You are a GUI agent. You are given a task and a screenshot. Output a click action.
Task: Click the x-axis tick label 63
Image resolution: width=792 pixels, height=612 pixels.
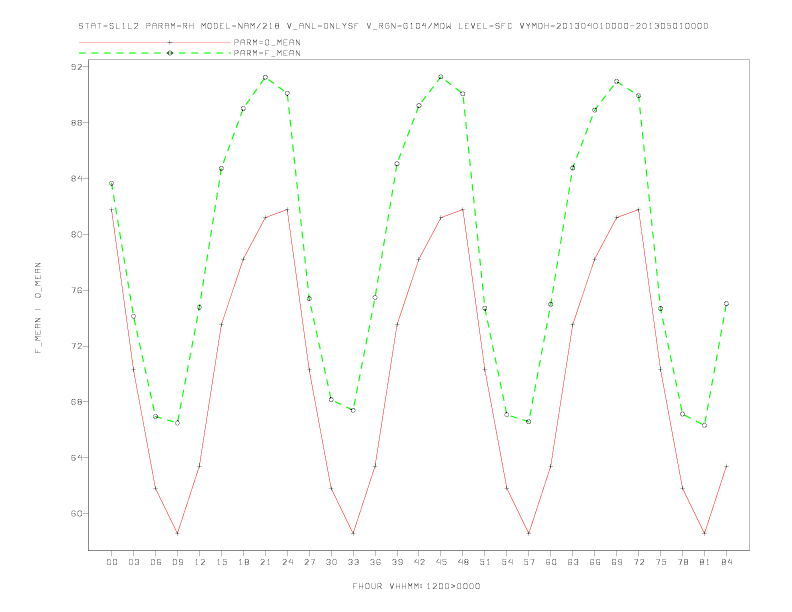tap(573, 562)
